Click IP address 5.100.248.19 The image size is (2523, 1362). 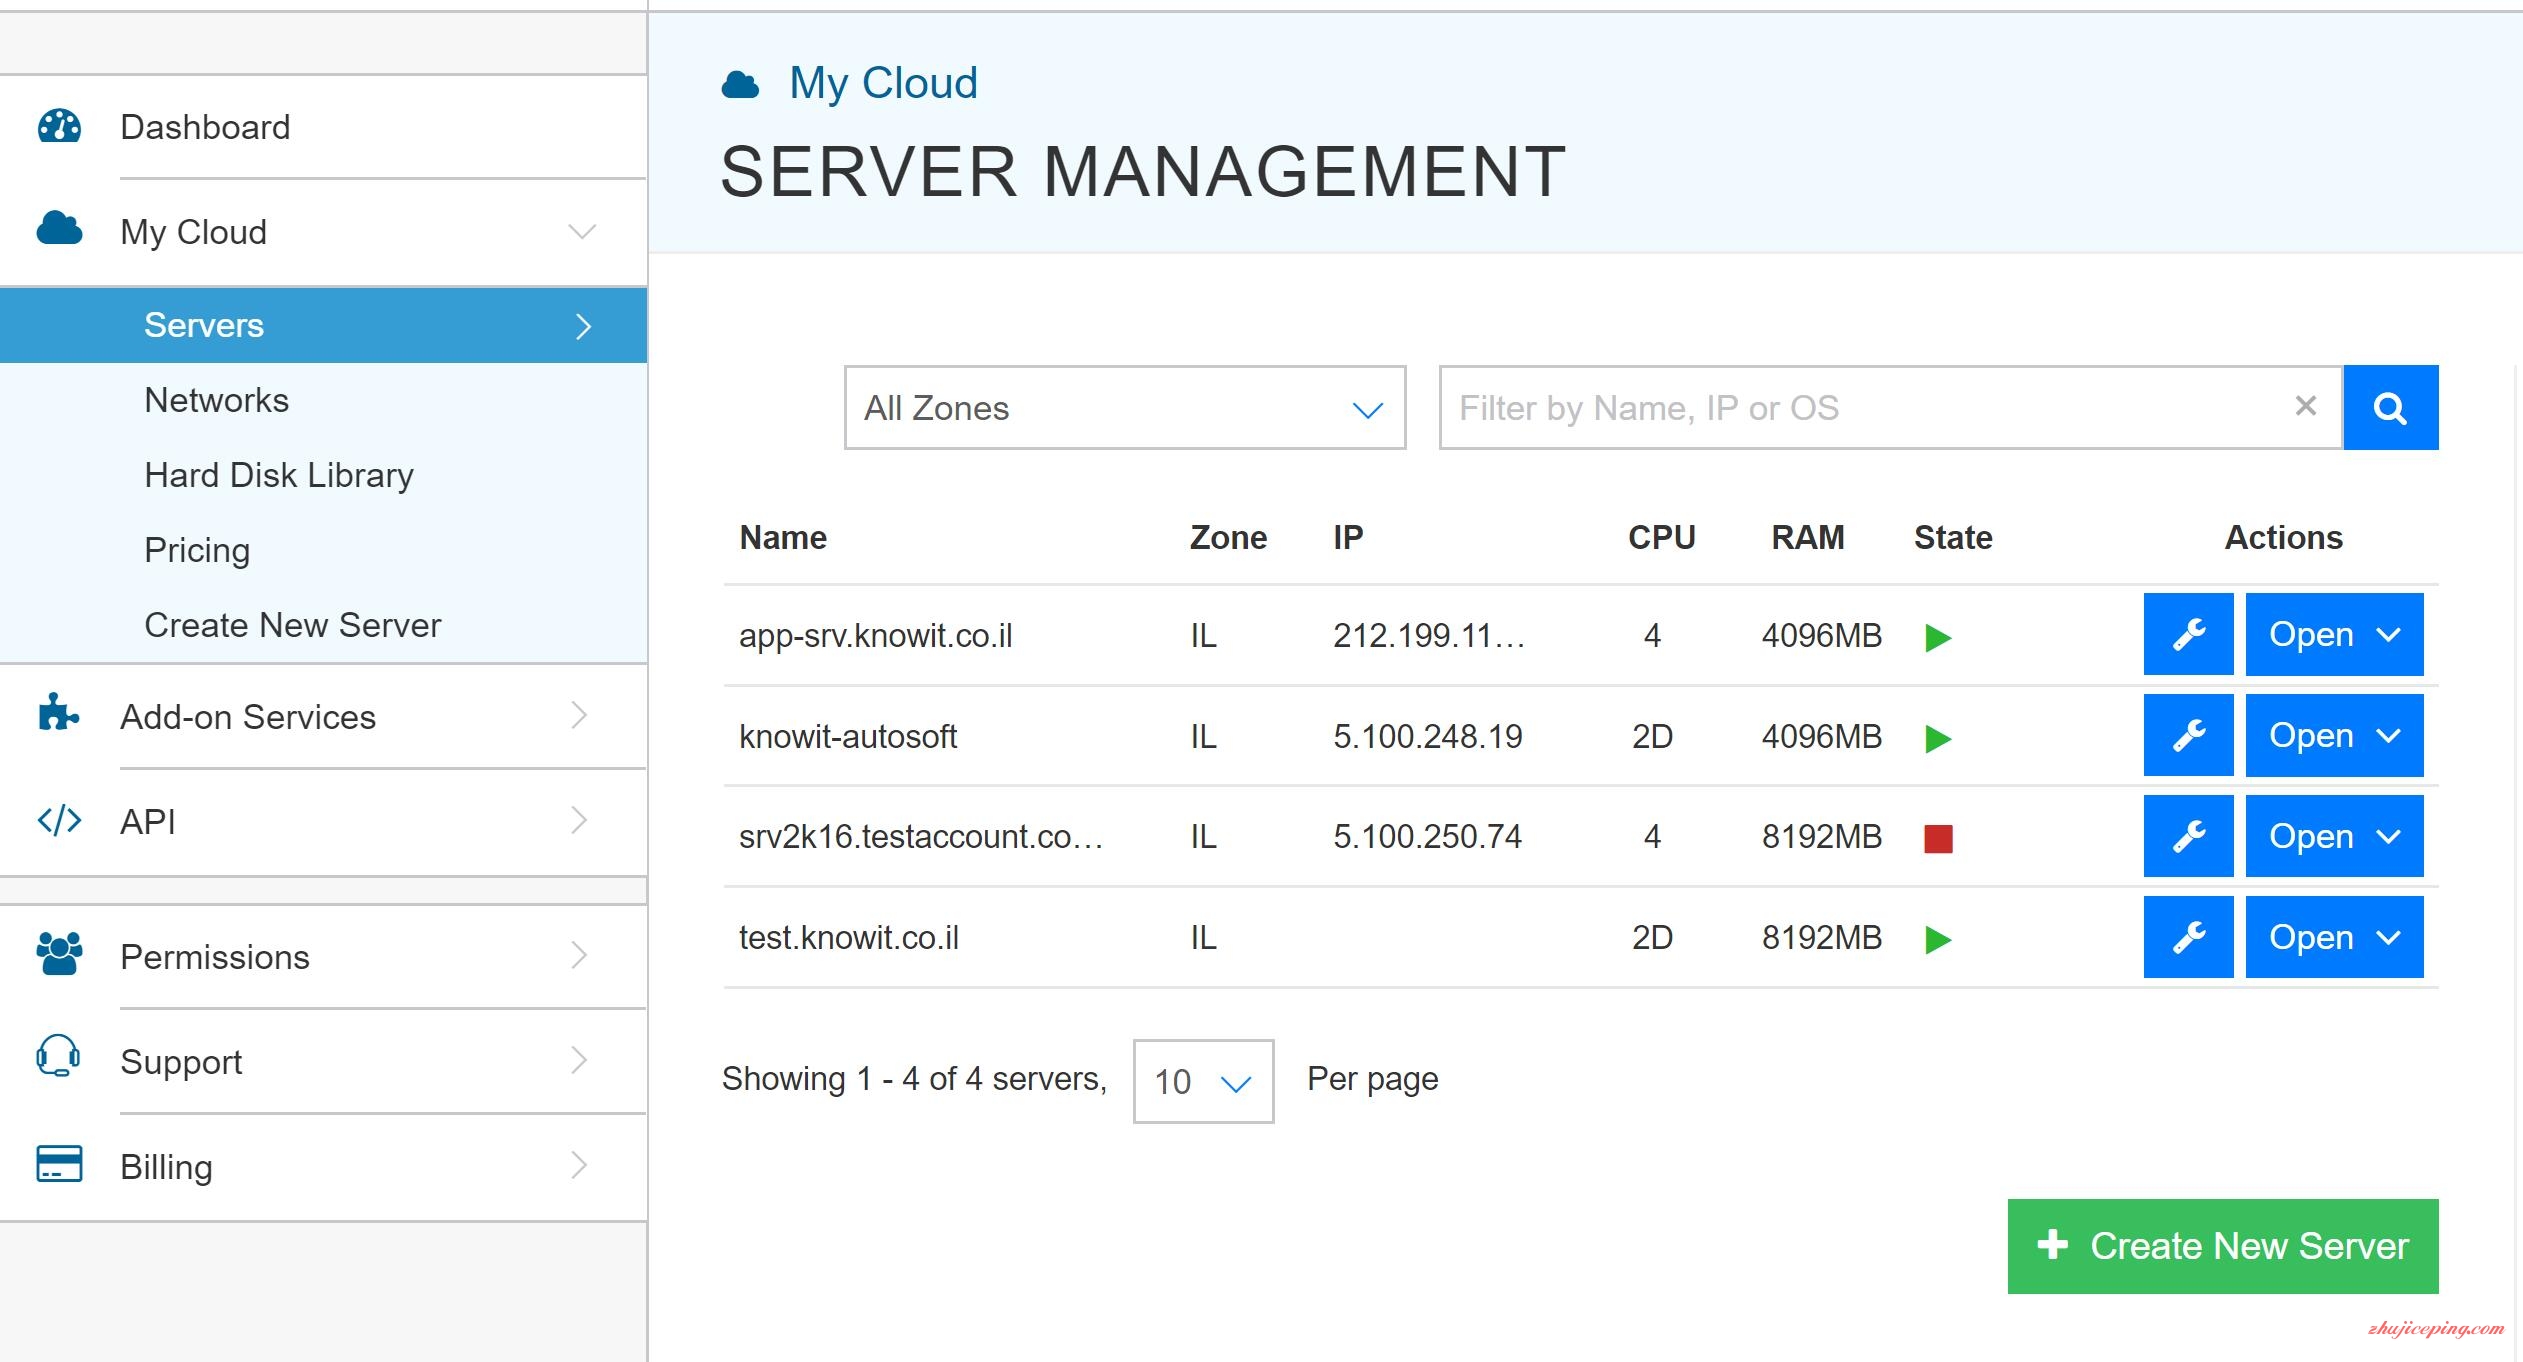pyautogui.click(x=1427, y=737)
